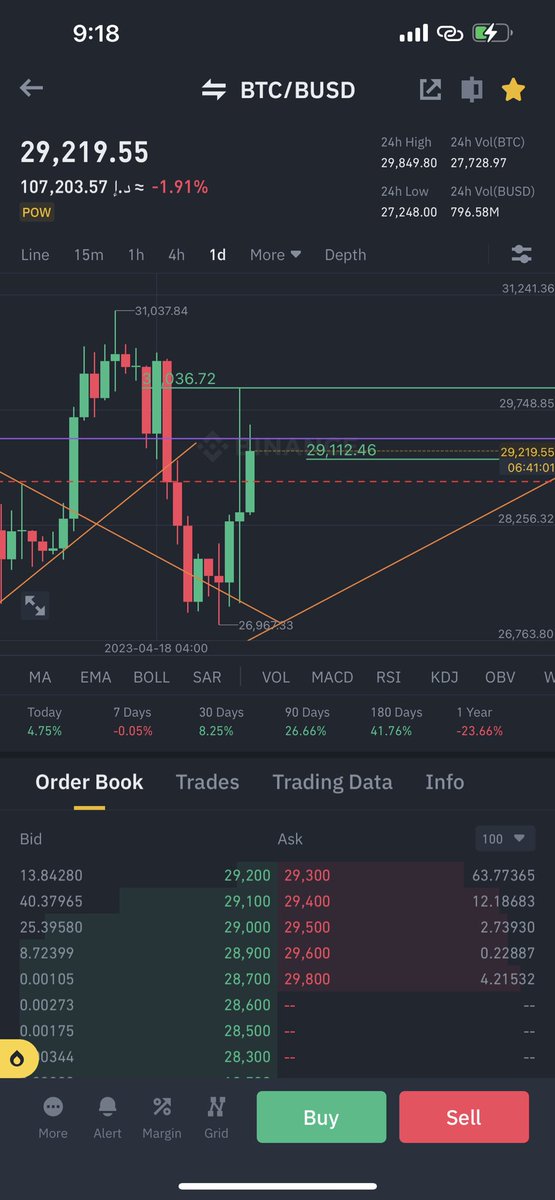Screen dimensions: 555x1200
Task: Select bid price 29,200
Action: [247, 875]
